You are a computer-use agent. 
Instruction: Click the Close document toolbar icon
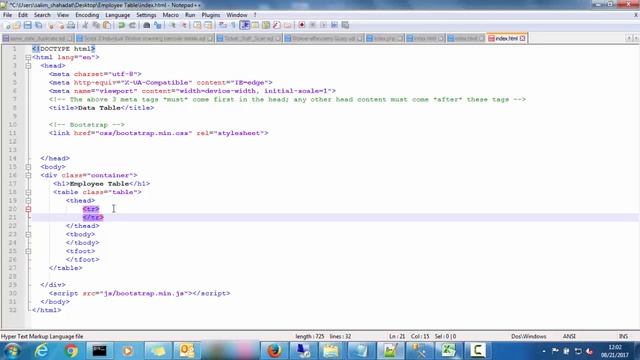coord(51,25)
